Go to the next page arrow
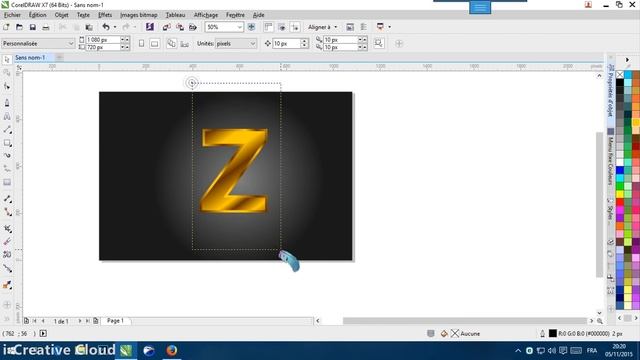The image size is (640, 360). [x=80, y=321]
